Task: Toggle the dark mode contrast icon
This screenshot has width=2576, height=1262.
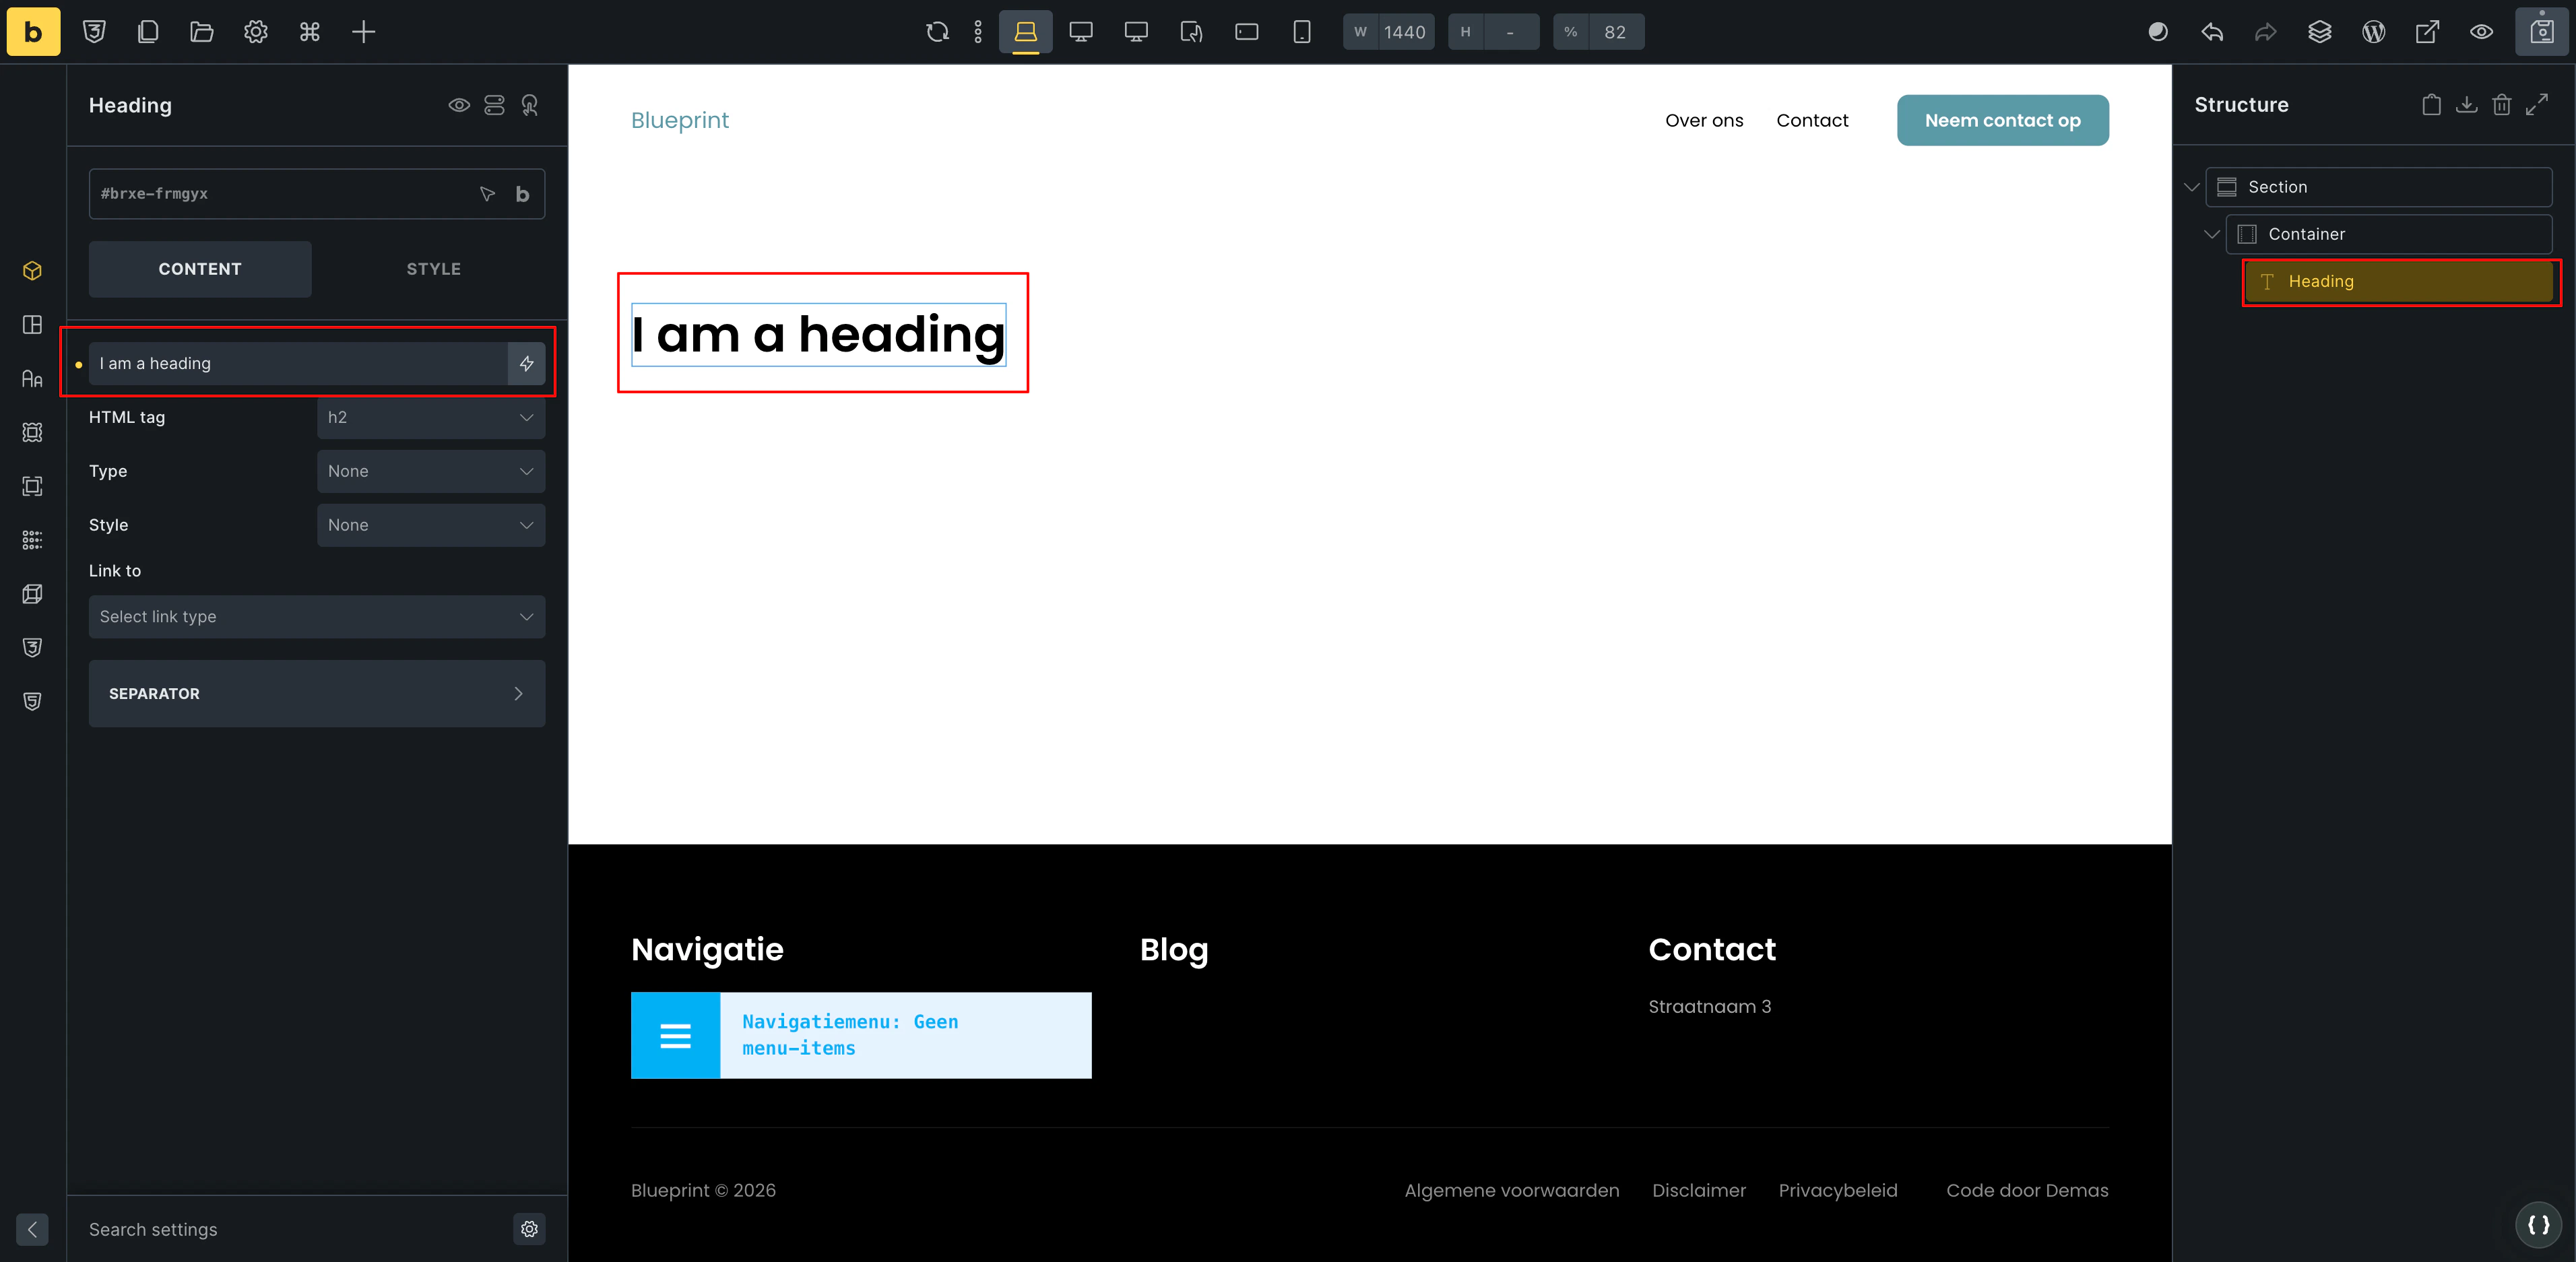Action: pos(2158,32)
